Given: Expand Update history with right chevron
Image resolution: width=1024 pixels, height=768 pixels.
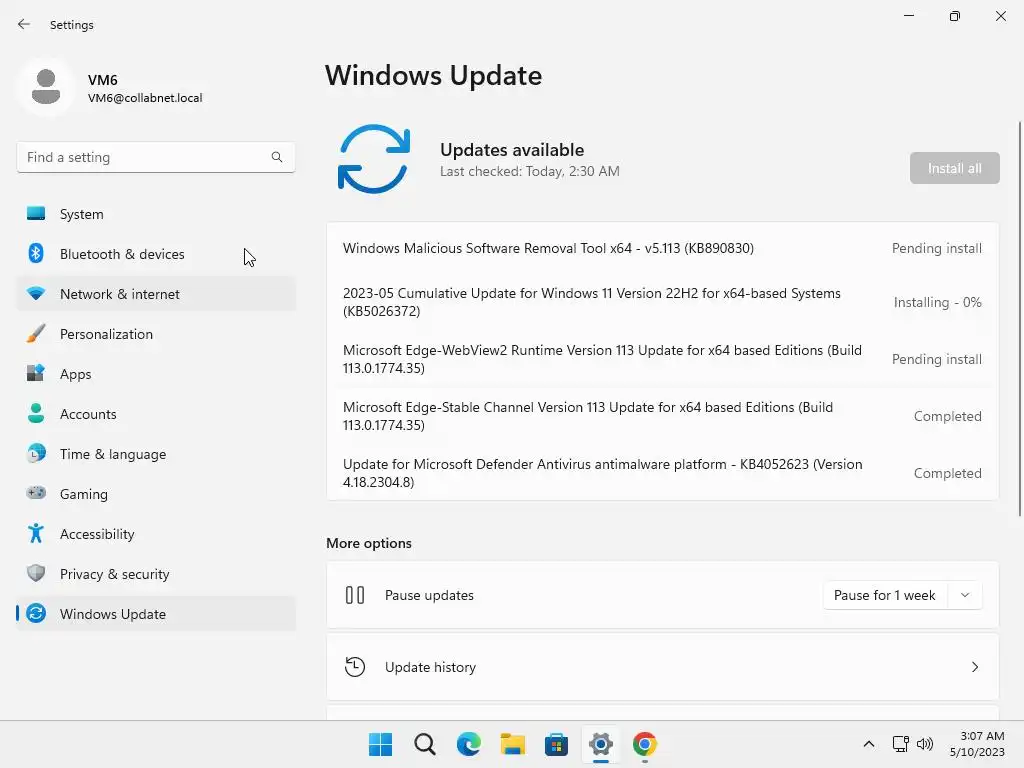Looking at the screenshot, I should (x=974, y=667).
